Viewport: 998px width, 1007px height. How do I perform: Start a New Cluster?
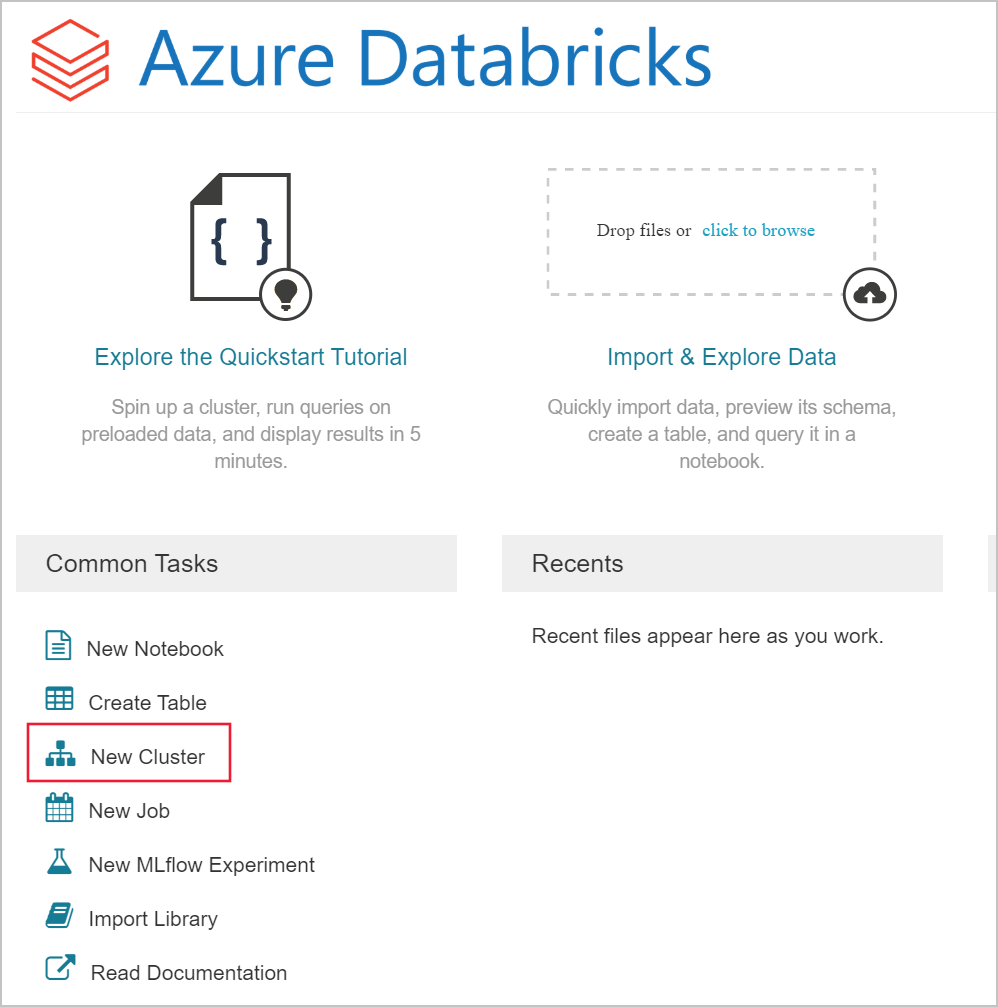click(147, 757)
